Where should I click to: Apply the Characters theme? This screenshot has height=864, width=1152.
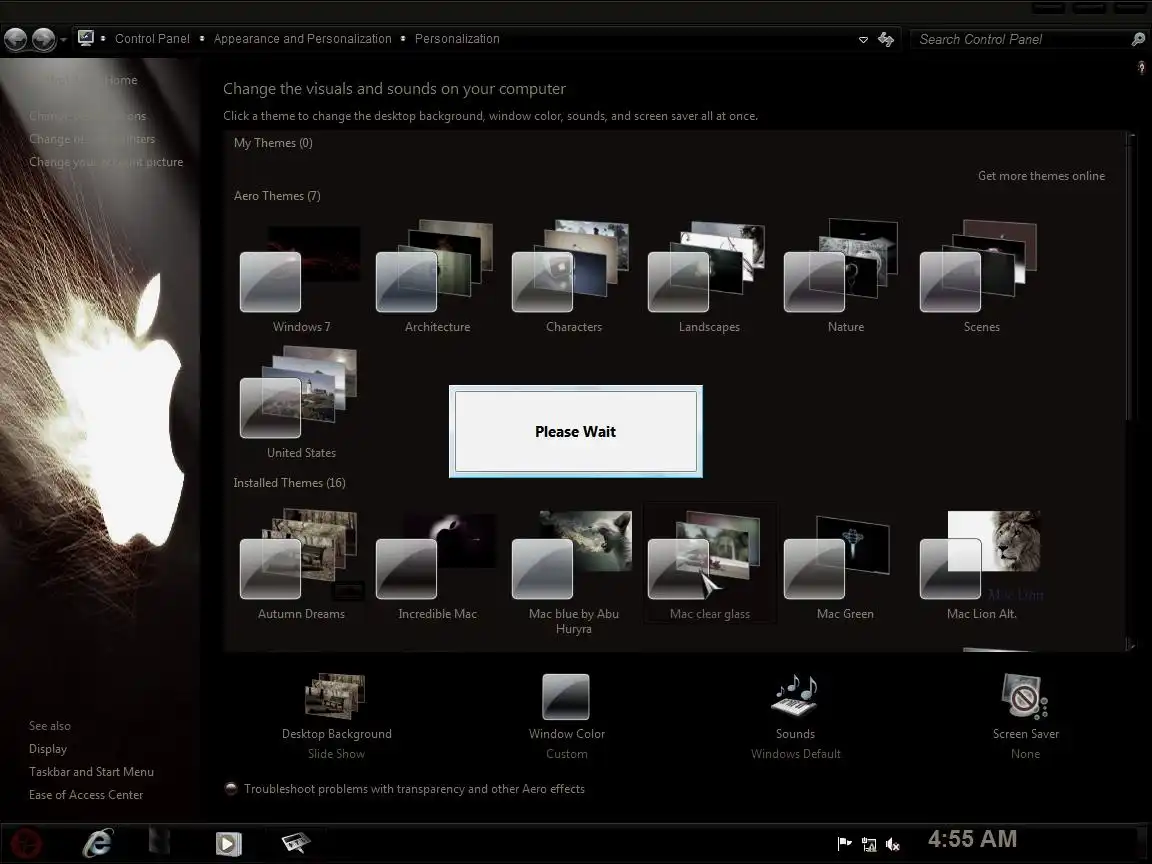[573, 278]
